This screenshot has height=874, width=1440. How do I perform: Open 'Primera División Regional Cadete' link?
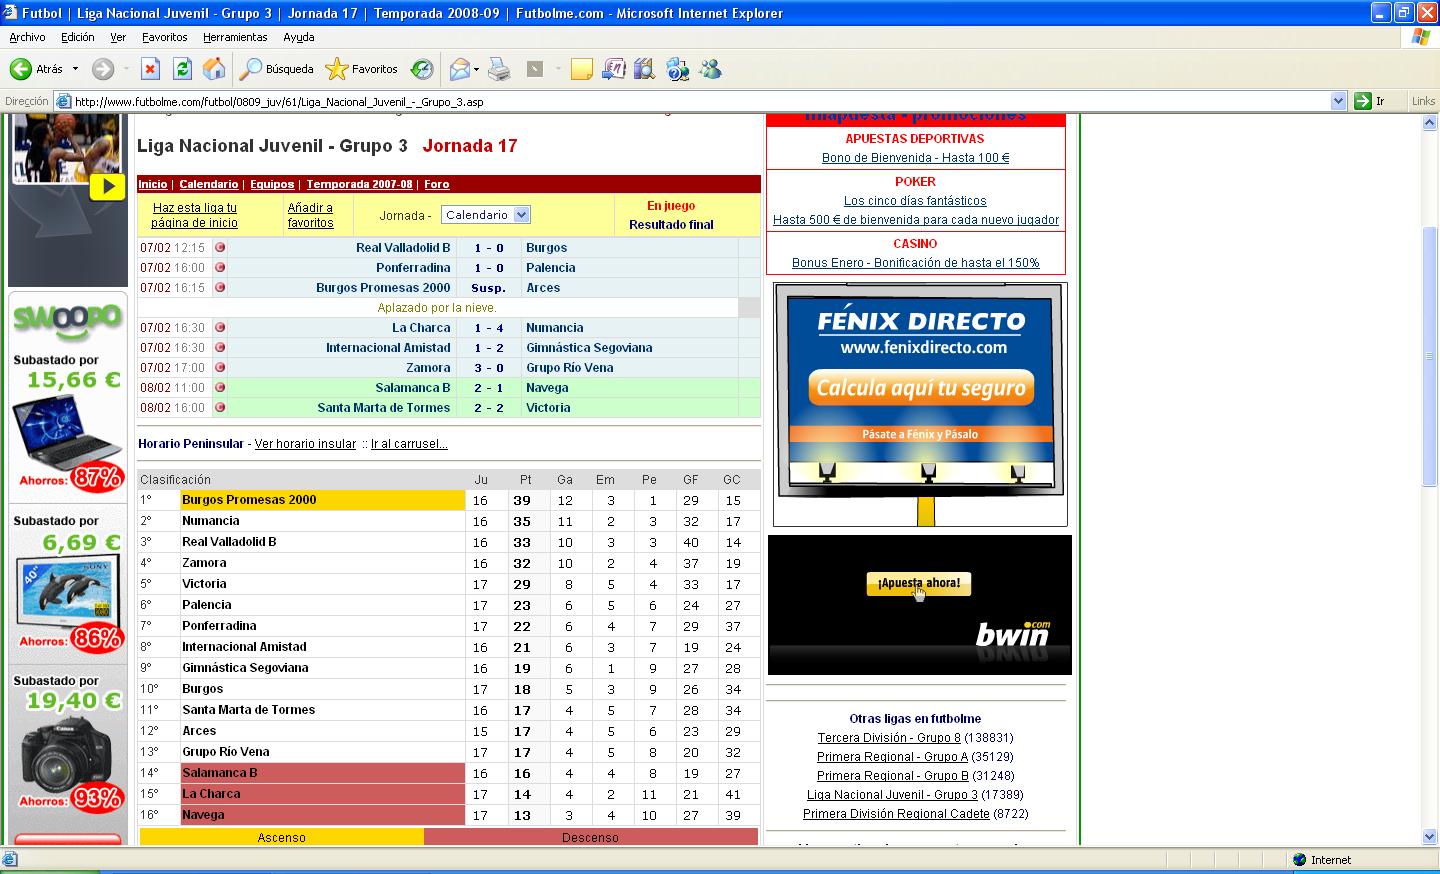(896, 814)
